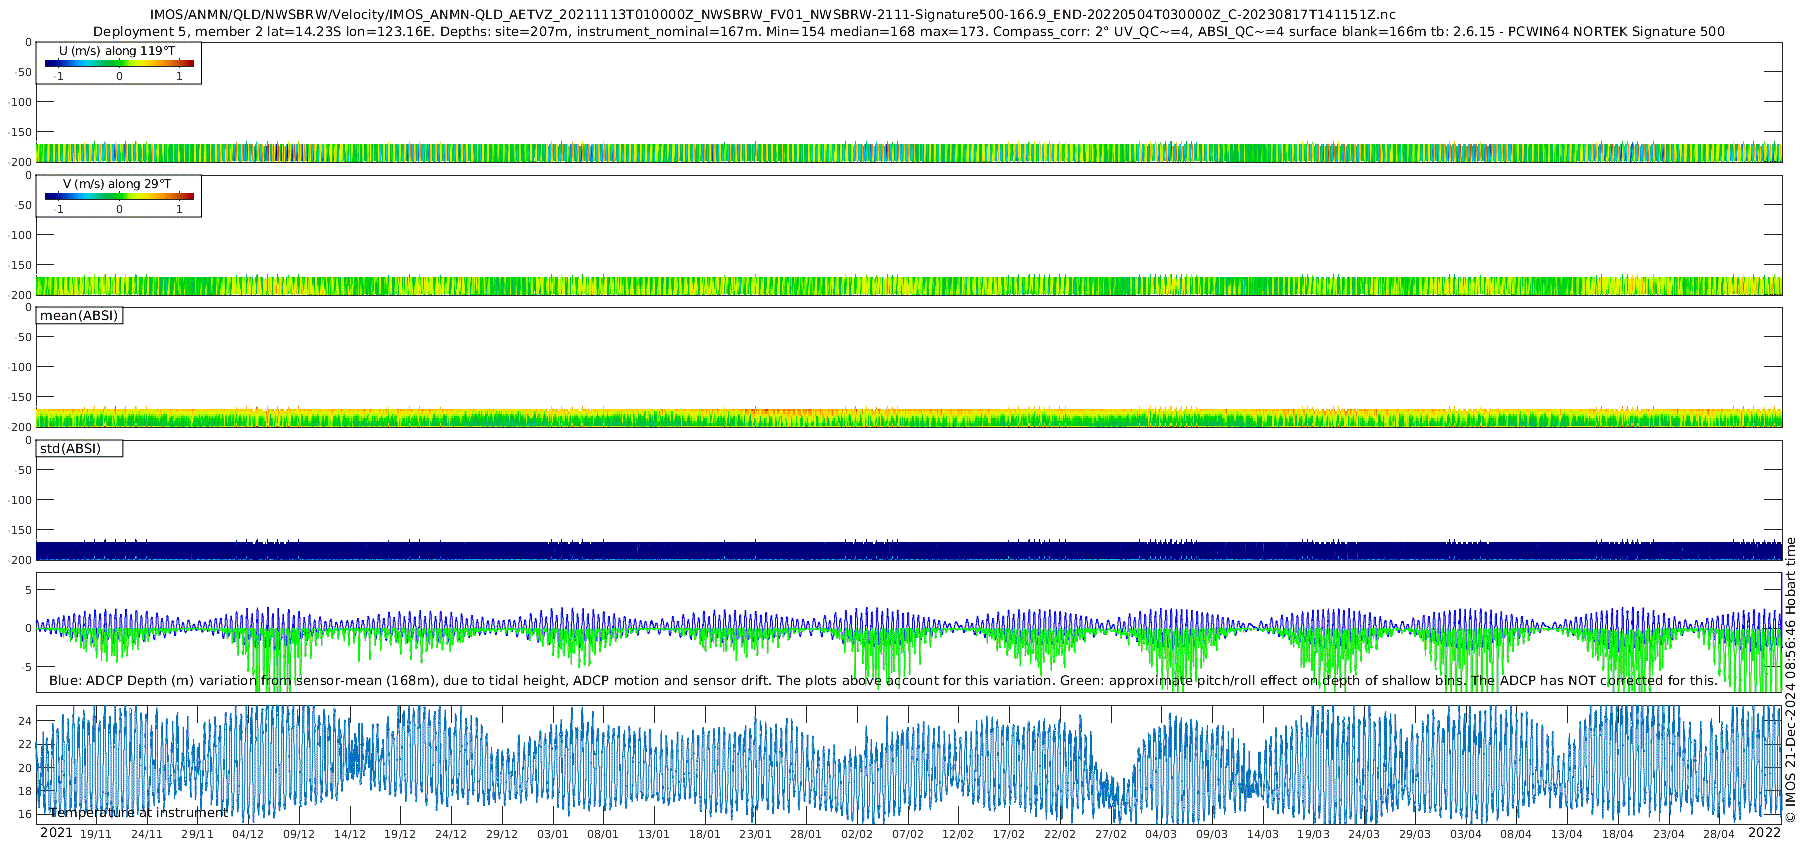
Task: Click the NetCDF file path title
Action: click(772, 15)
